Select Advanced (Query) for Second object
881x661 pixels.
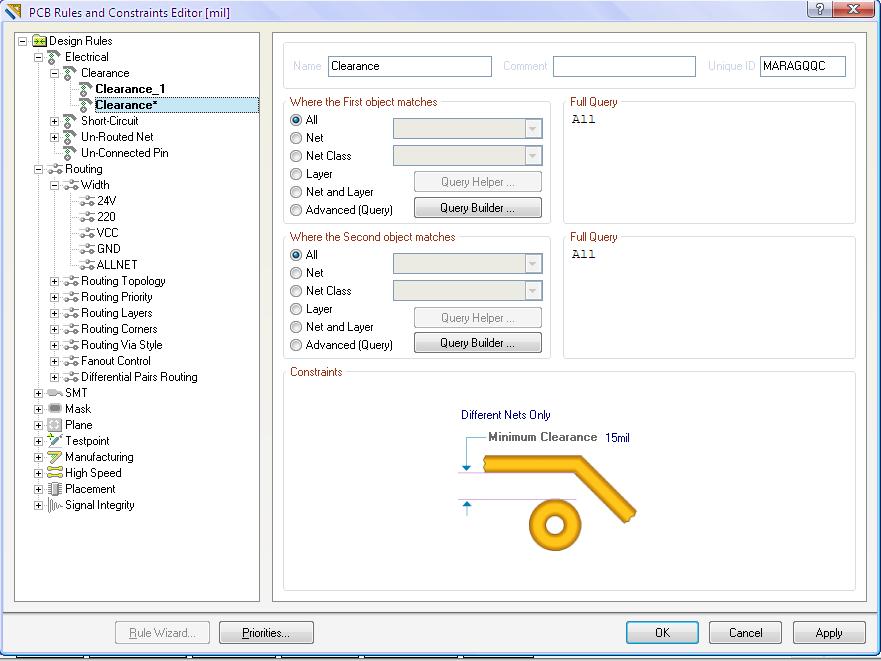click(x=296, y=345)
